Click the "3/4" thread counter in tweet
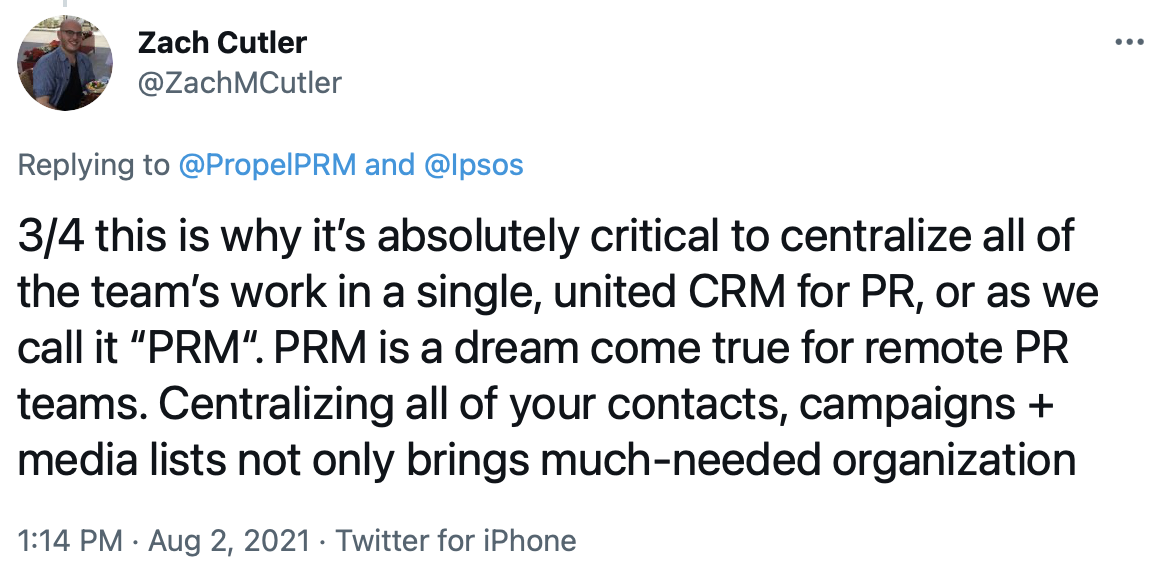The height and width of the screenshot is (572, 1172). (x=50, y=236)
